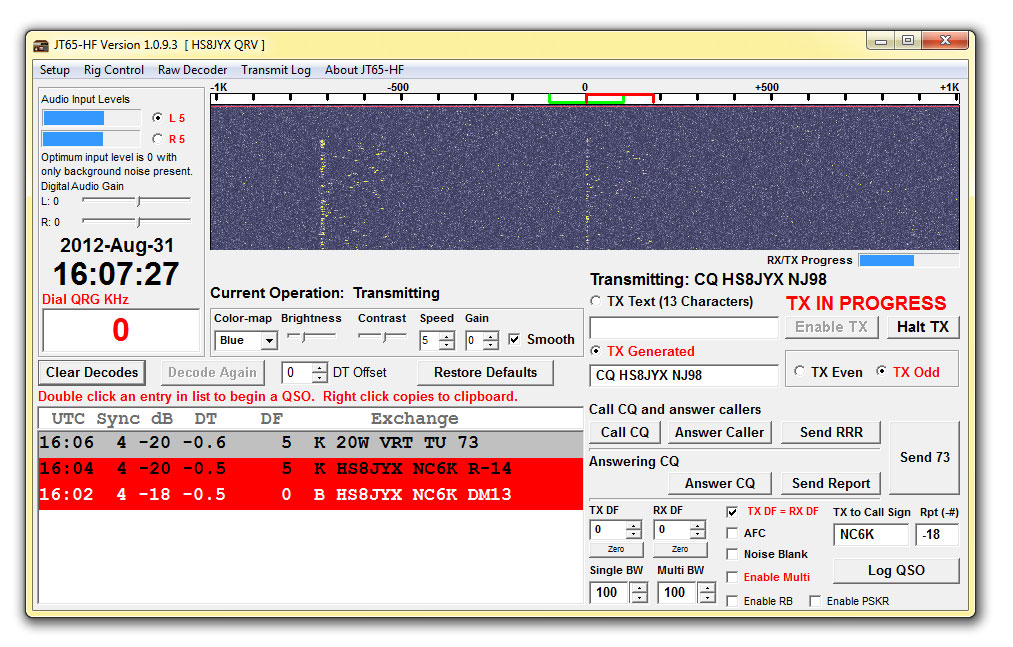Decrease the DT Offset value
Viewport: 1013px width, 647px height.
point(319,377)
